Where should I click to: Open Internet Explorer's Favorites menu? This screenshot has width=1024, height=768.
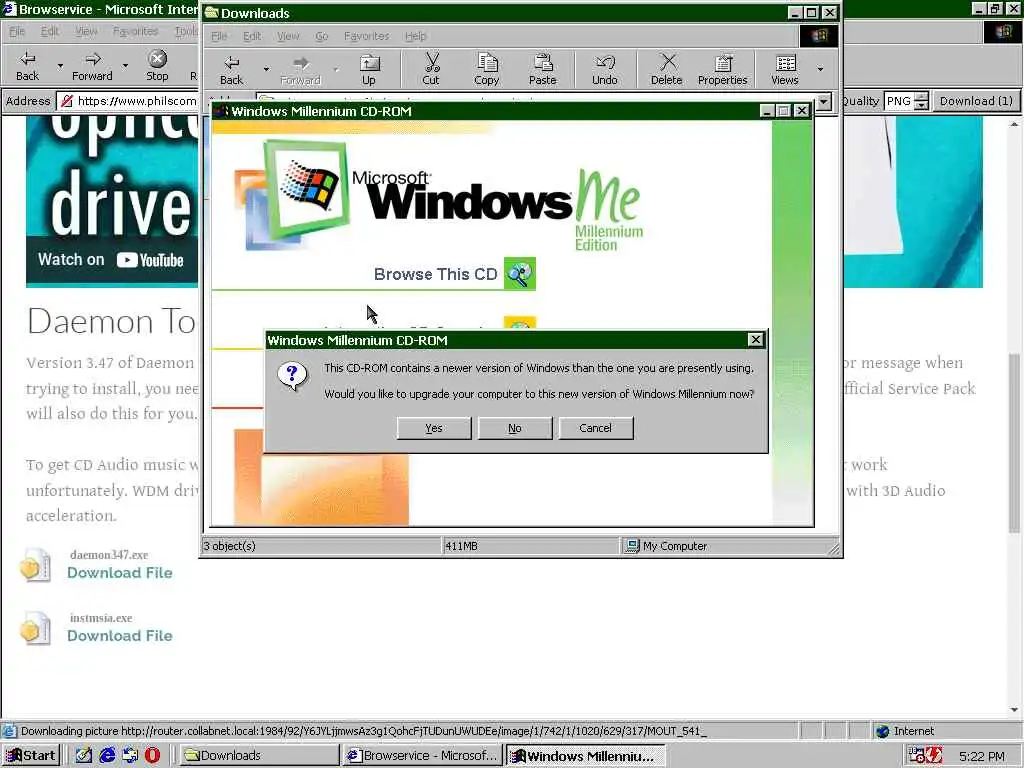coord(135,31)
